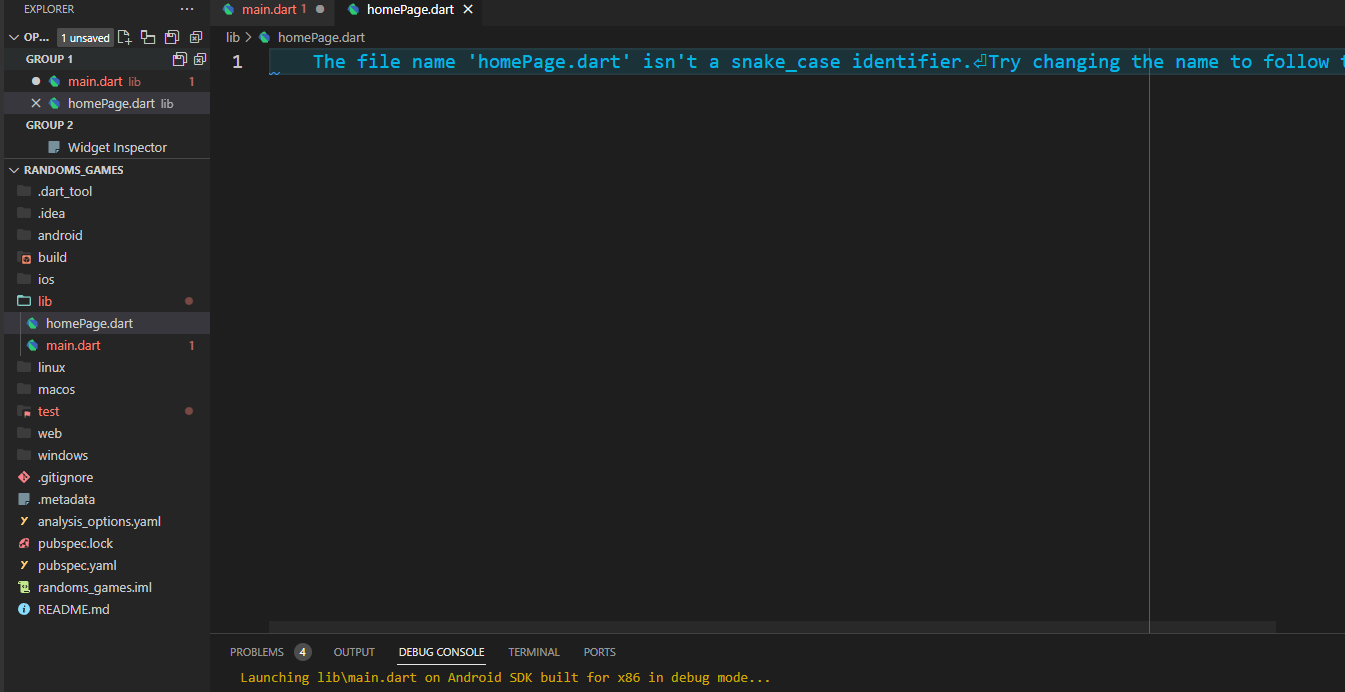
Task: Close the homePage.dart editor tab
Action: 467,9
